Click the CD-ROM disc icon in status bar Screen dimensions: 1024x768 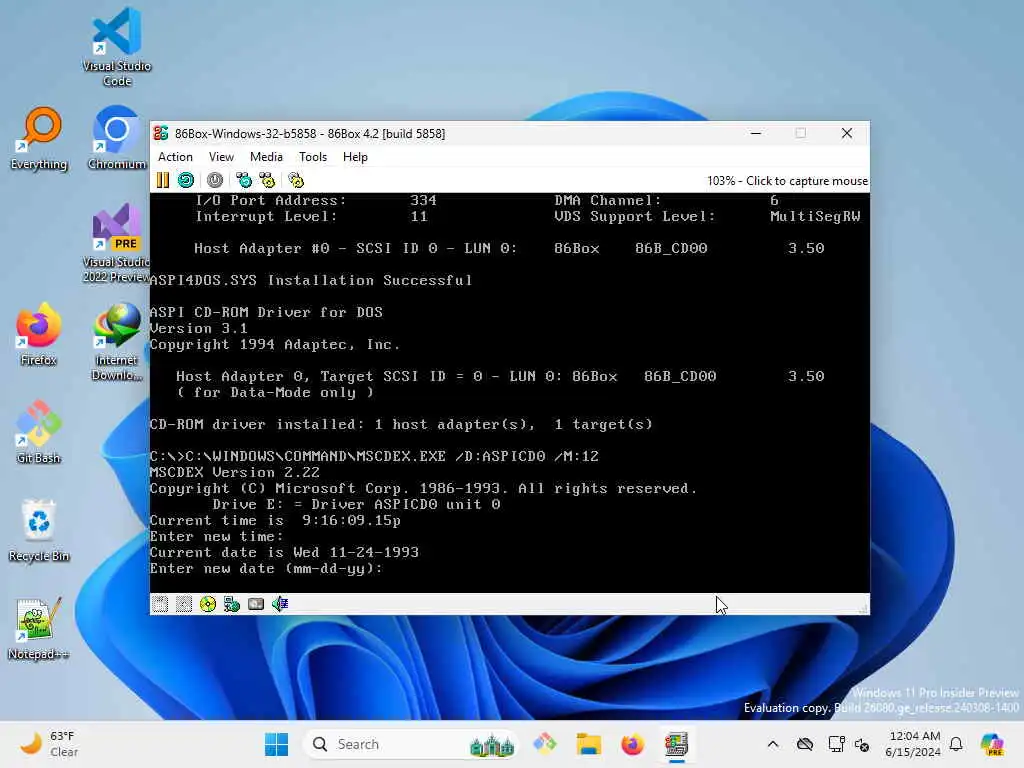point(208,604)
